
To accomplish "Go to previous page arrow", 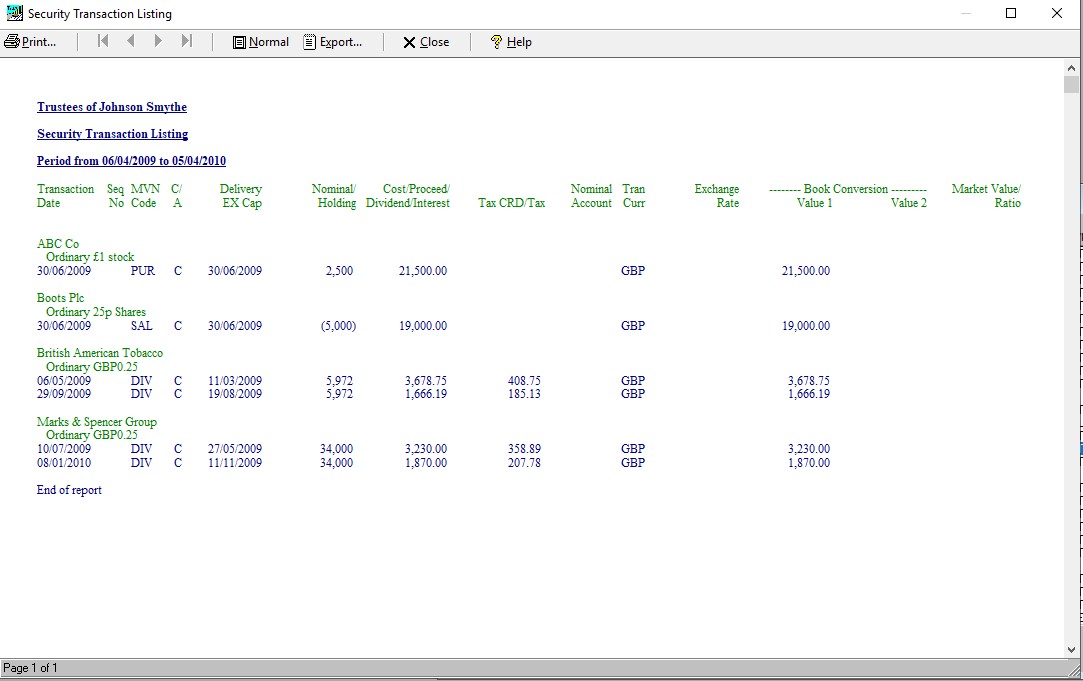I will [x=131, y=41].
